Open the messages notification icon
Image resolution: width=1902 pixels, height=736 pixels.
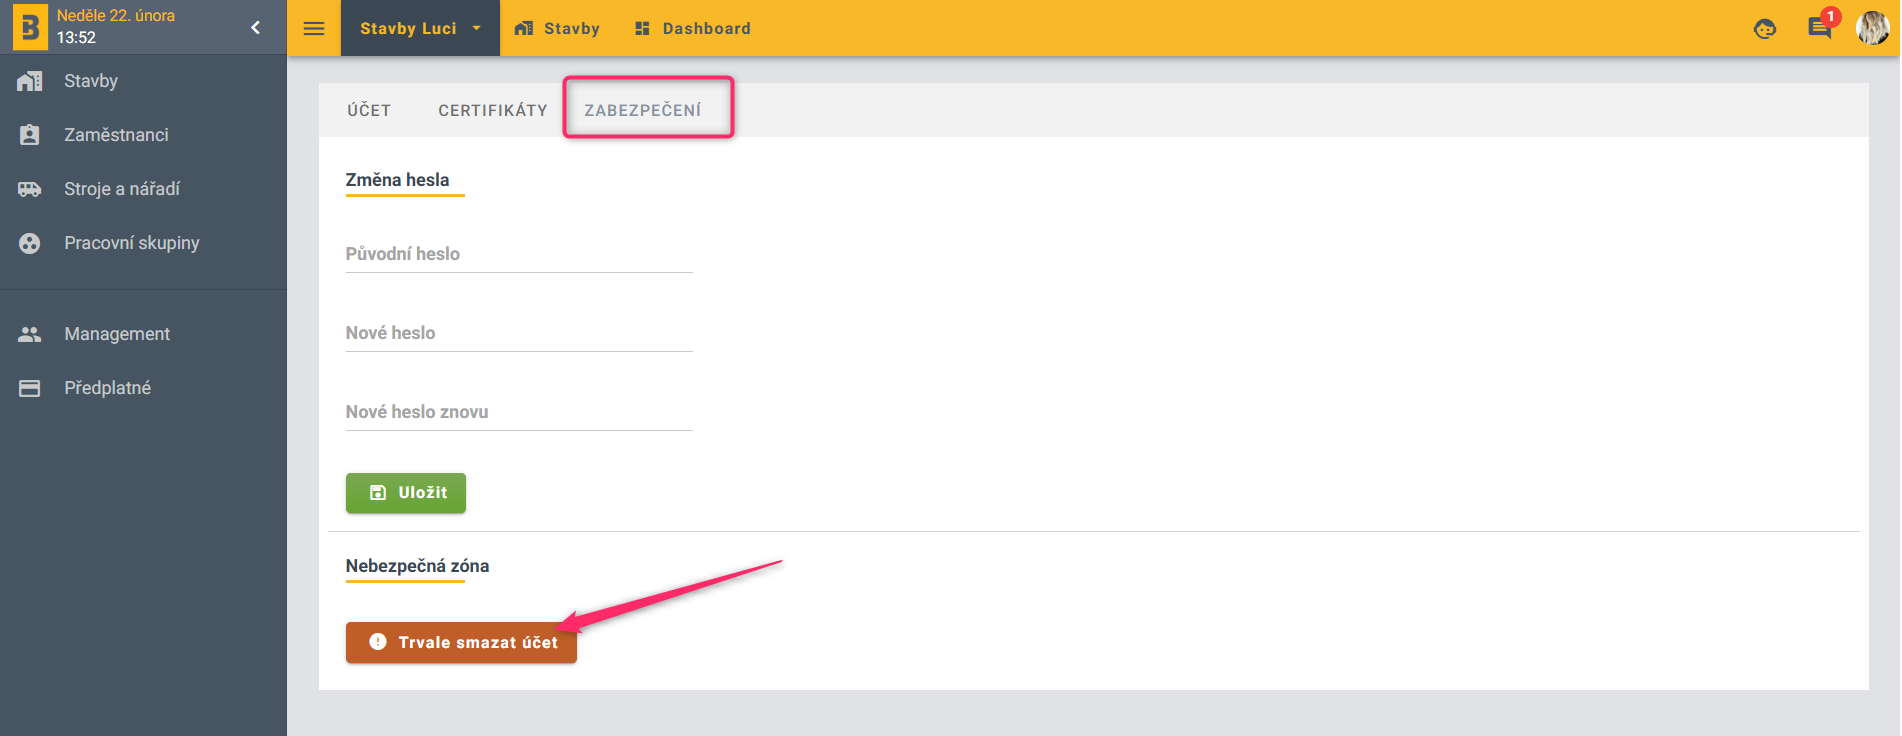pyautogui.click(x=1819, y=28)
